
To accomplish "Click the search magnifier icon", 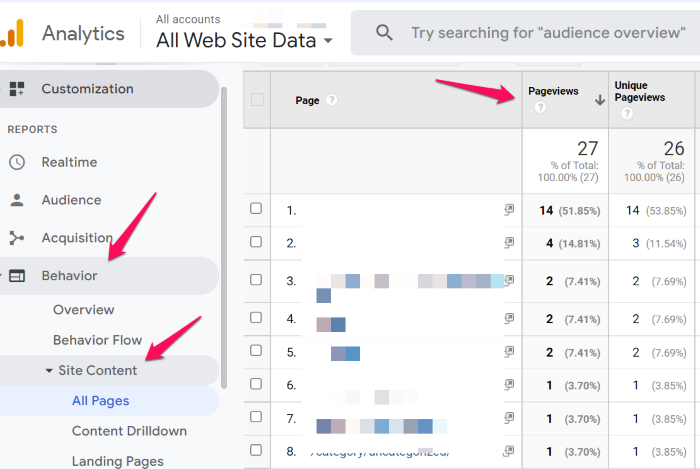I will point(384,33).
